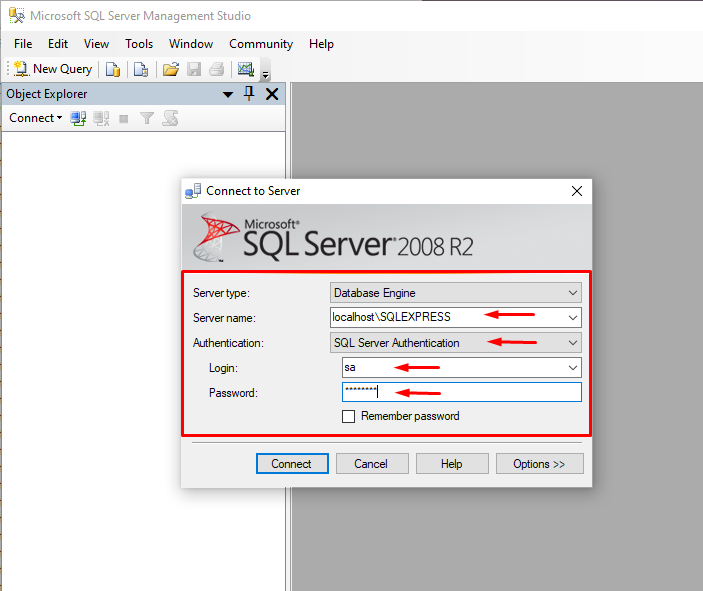Click the Options >> button

click(539, 463)
